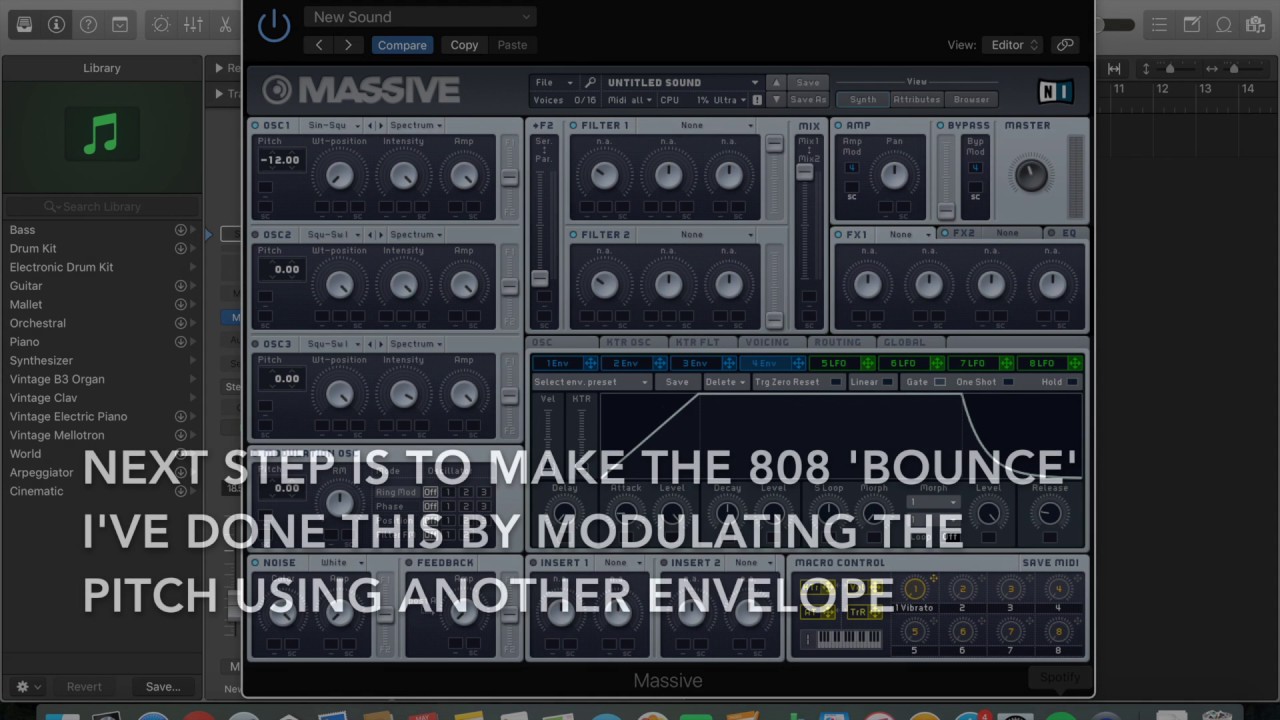Image resolution: width=1280 pixels, height=720 pixels.
Task: Toggle Bypass section on/off indicator
Action: click(940, 126)
